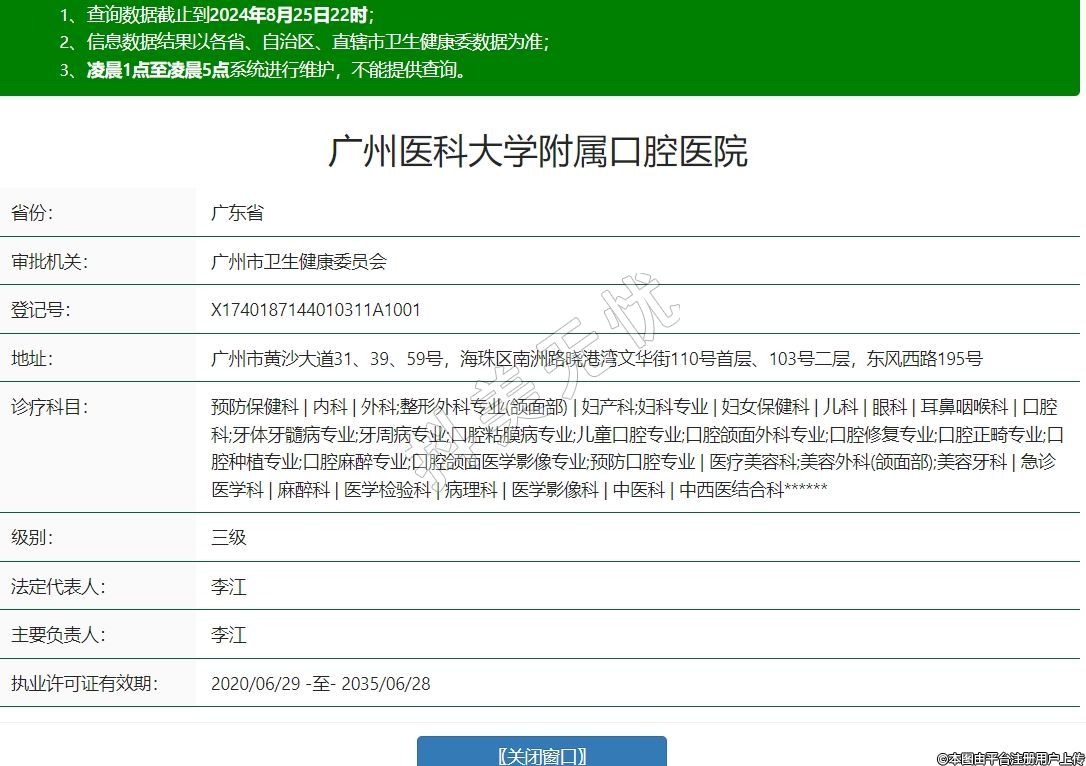
Task: Select the 广东省 province value
Action: coord(237,213)
